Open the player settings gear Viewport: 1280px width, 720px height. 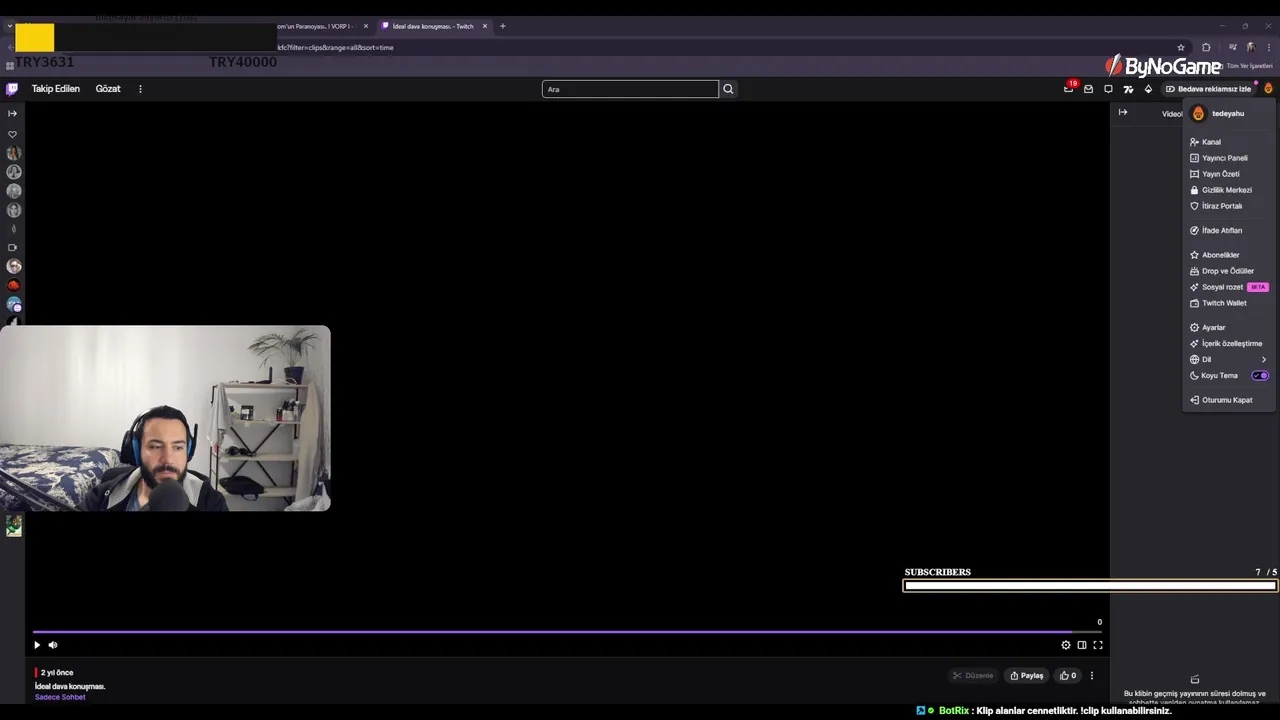point(1066,645)
